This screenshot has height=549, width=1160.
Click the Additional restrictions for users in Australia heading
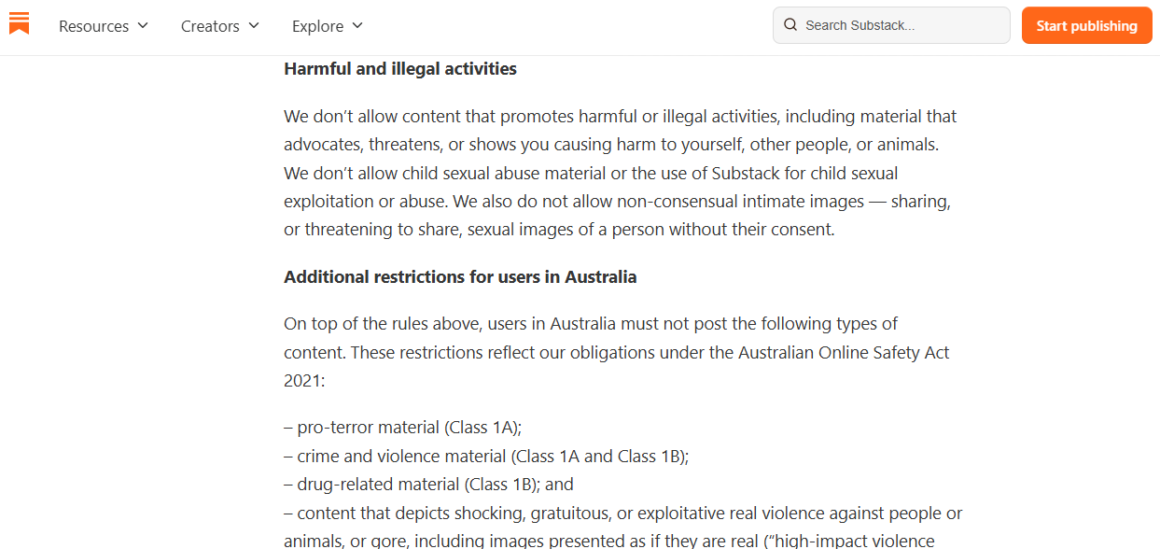460,278
